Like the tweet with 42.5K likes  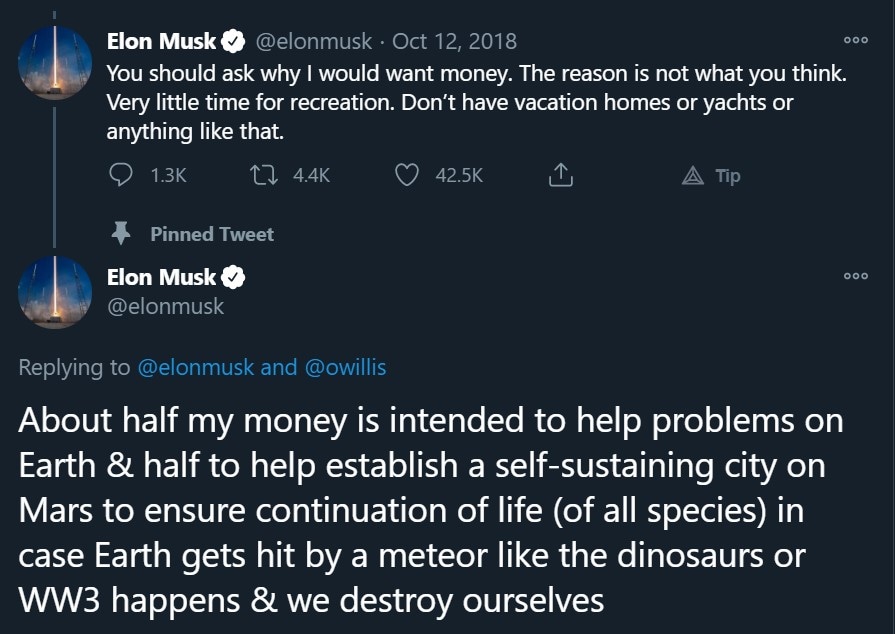point(406,176)
